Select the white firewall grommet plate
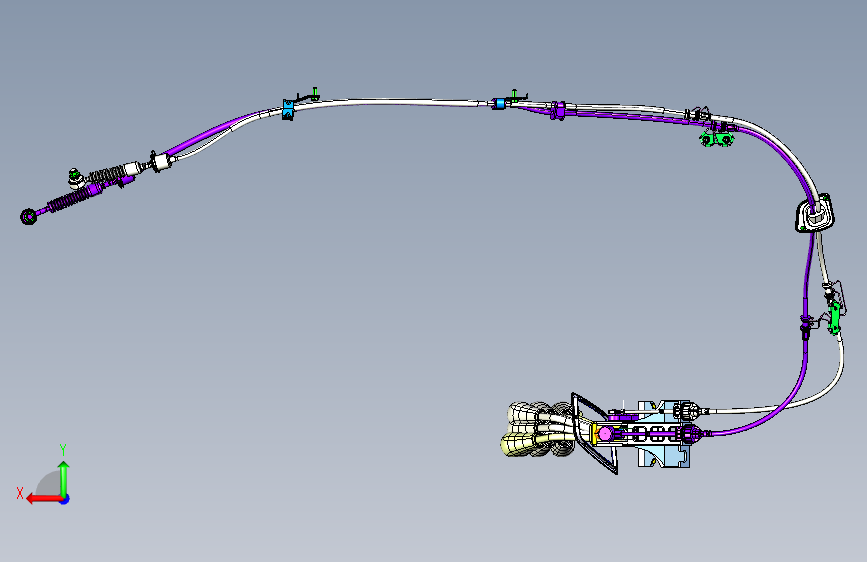 coord(814,213)
